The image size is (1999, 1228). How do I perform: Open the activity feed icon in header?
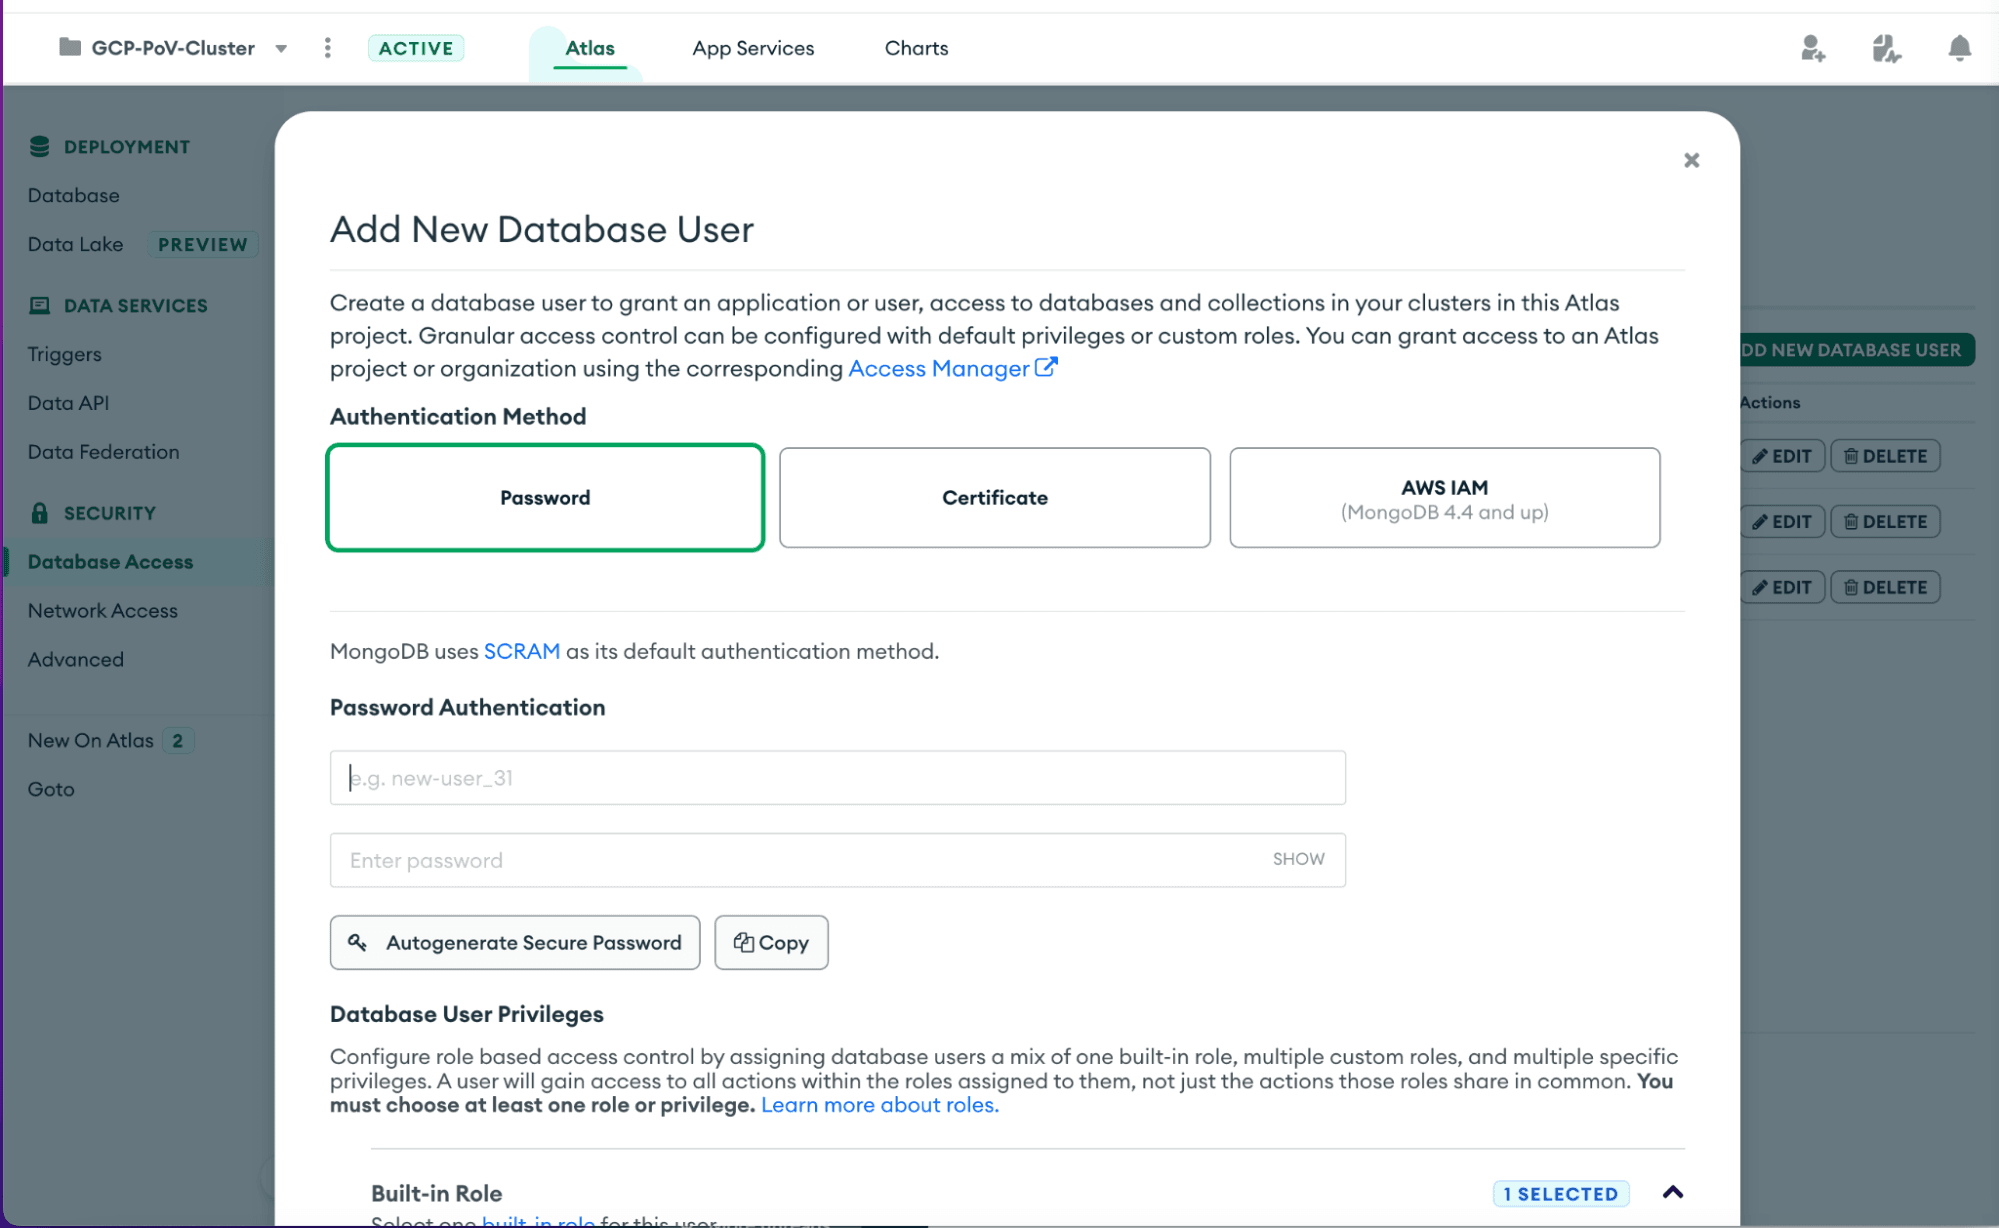[x=1885, y=48]
